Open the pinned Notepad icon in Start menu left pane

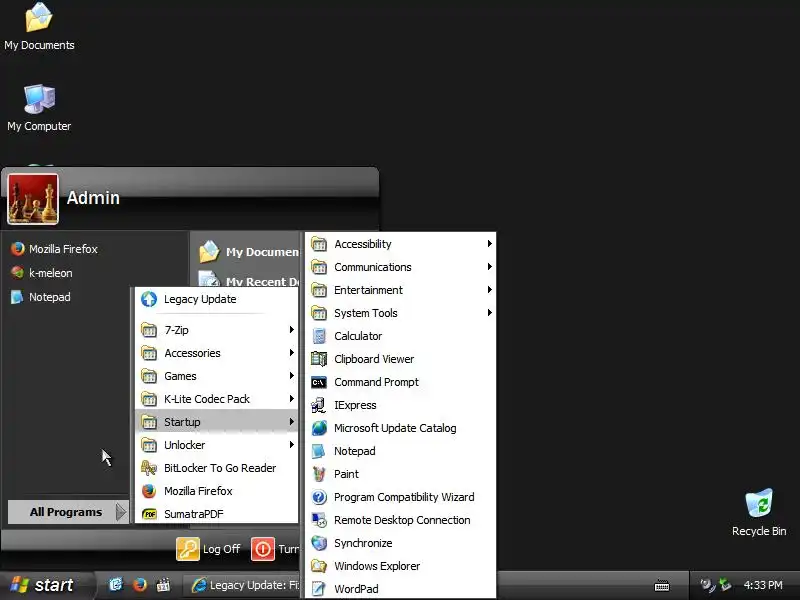tap(17, 297)
